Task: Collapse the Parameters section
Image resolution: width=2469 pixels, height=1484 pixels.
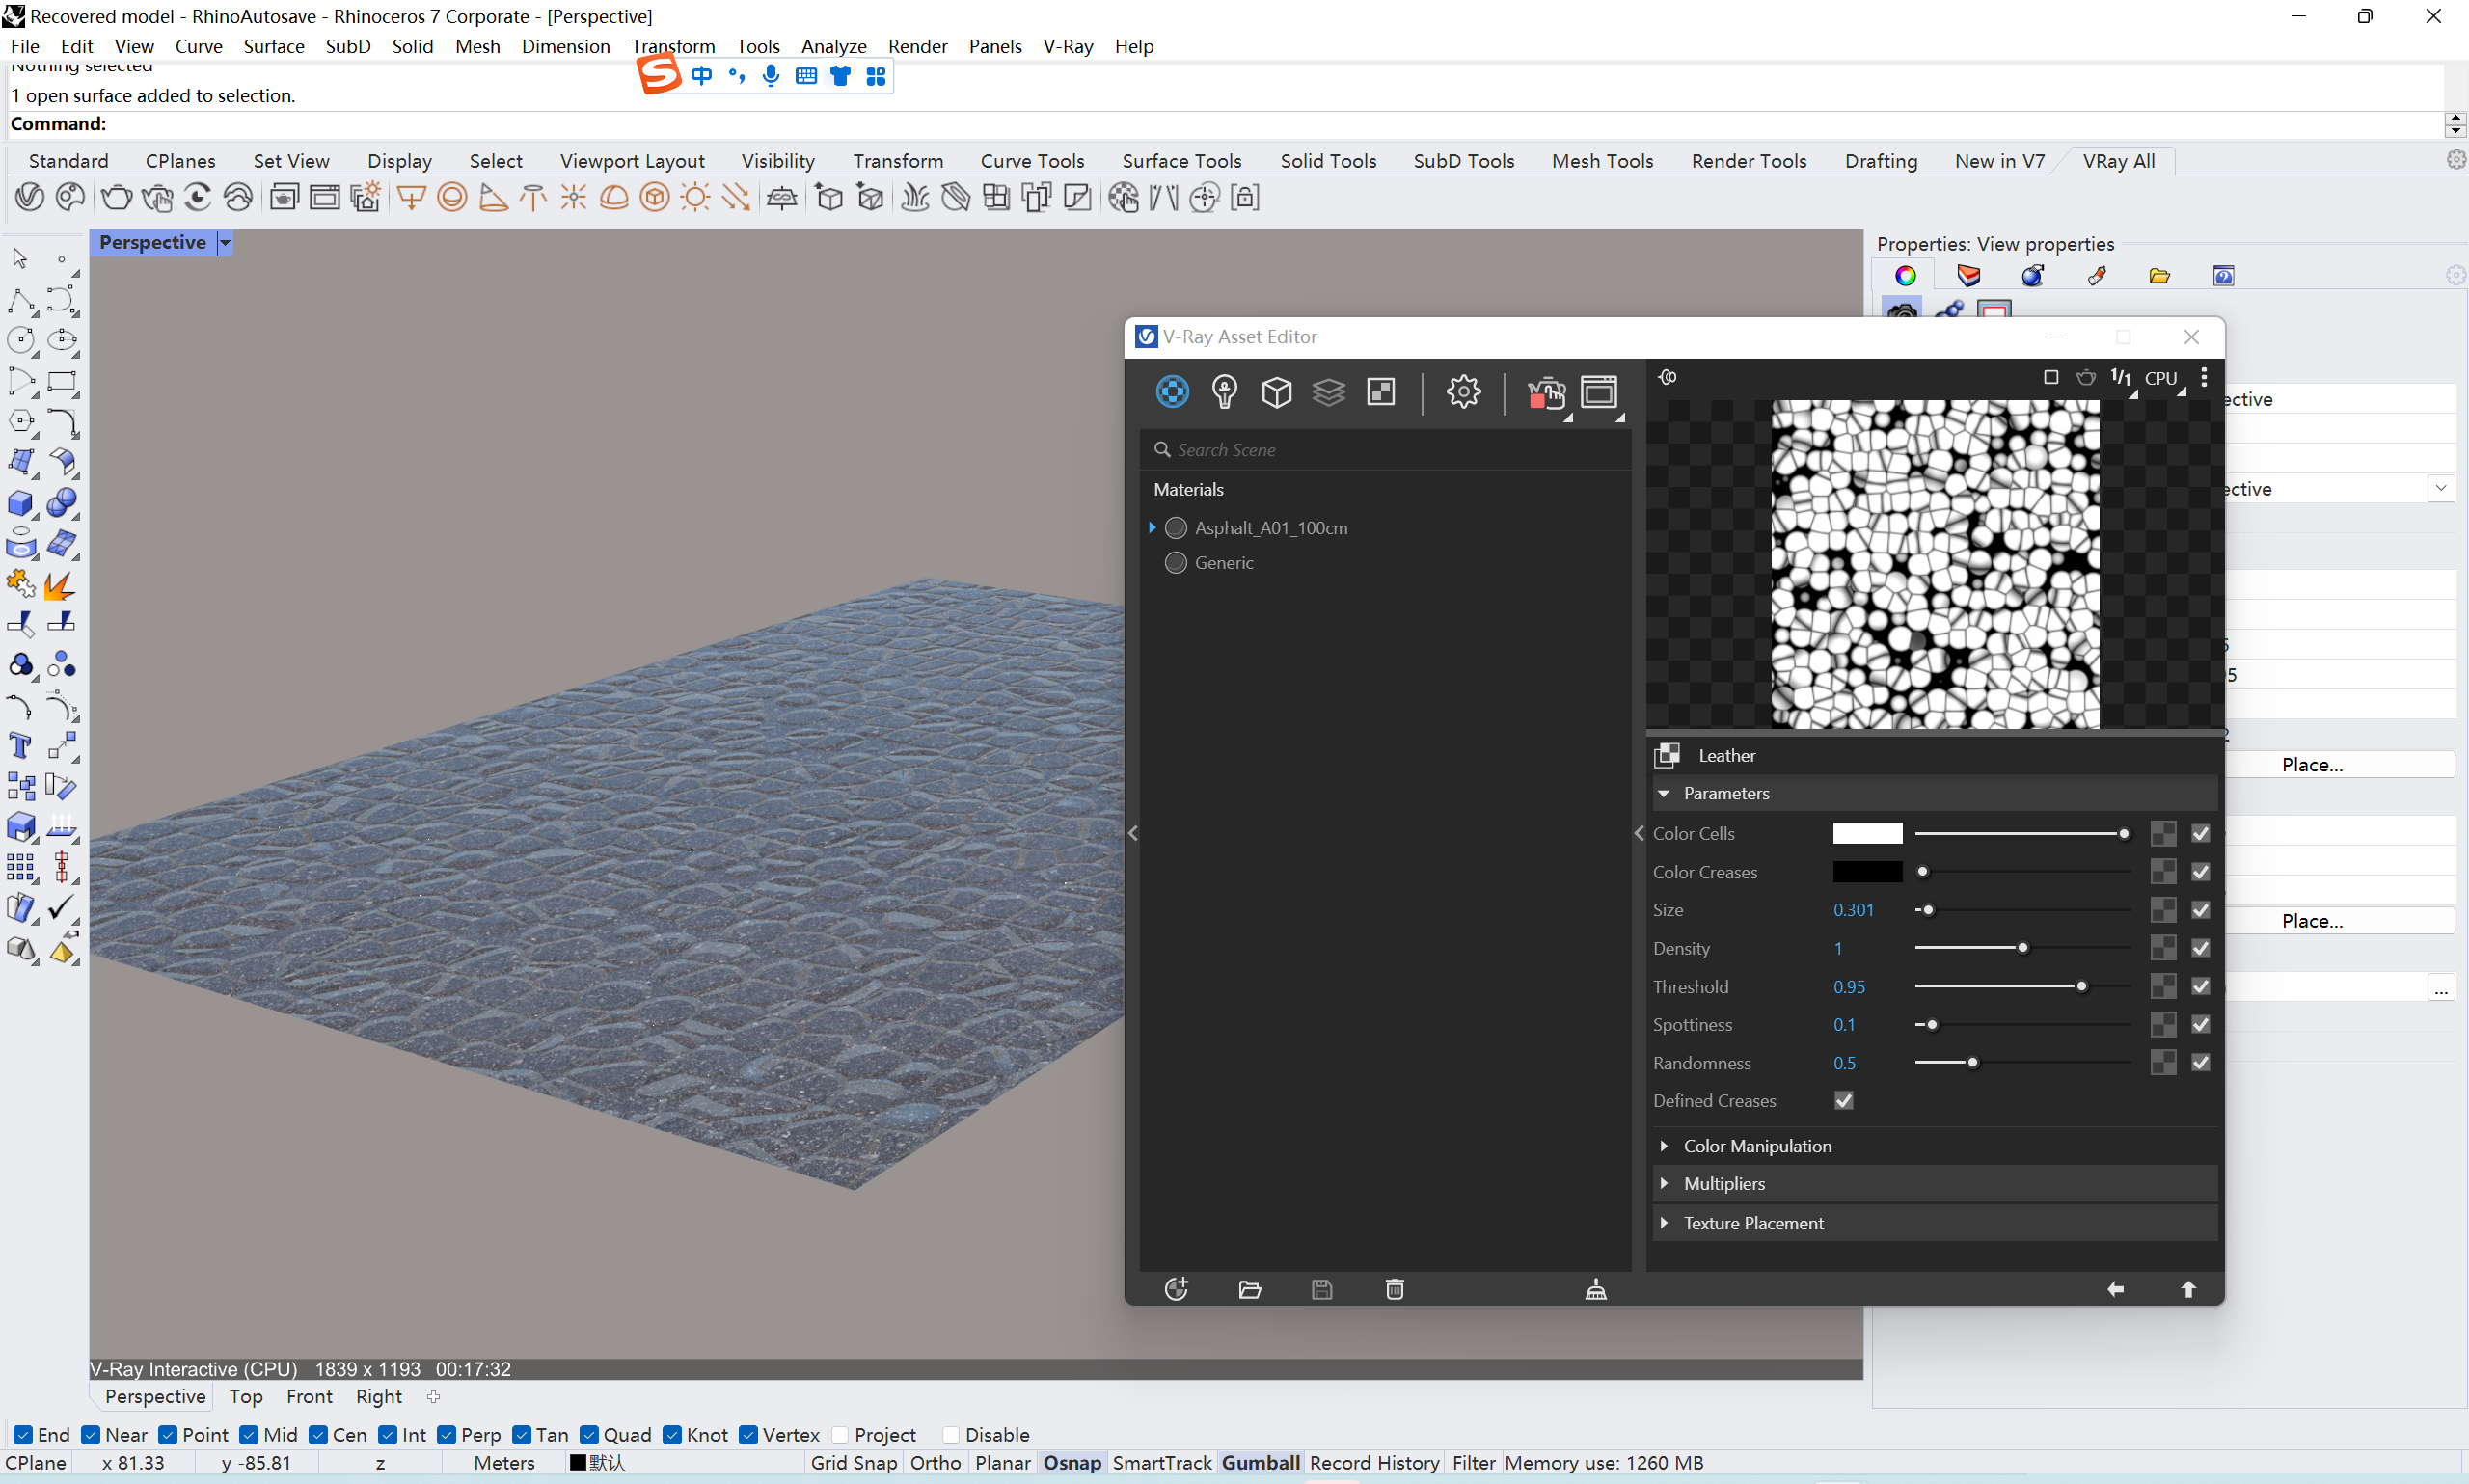Action: click(1664, 793)
